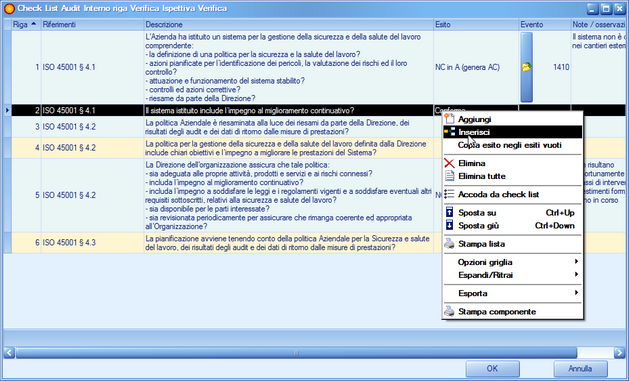Click the Sposta giù entry with Ctrl+Down shortcut

[x=513, y=225]
